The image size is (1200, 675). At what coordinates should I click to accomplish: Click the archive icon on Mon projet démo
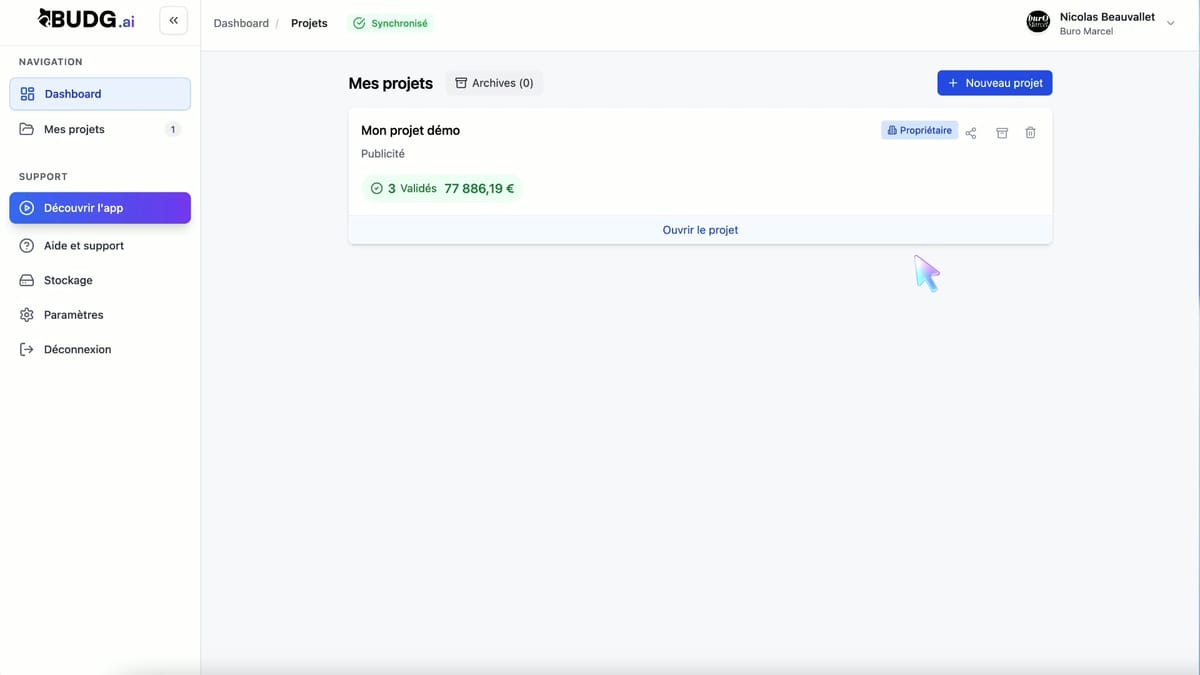click(1002, 133)
